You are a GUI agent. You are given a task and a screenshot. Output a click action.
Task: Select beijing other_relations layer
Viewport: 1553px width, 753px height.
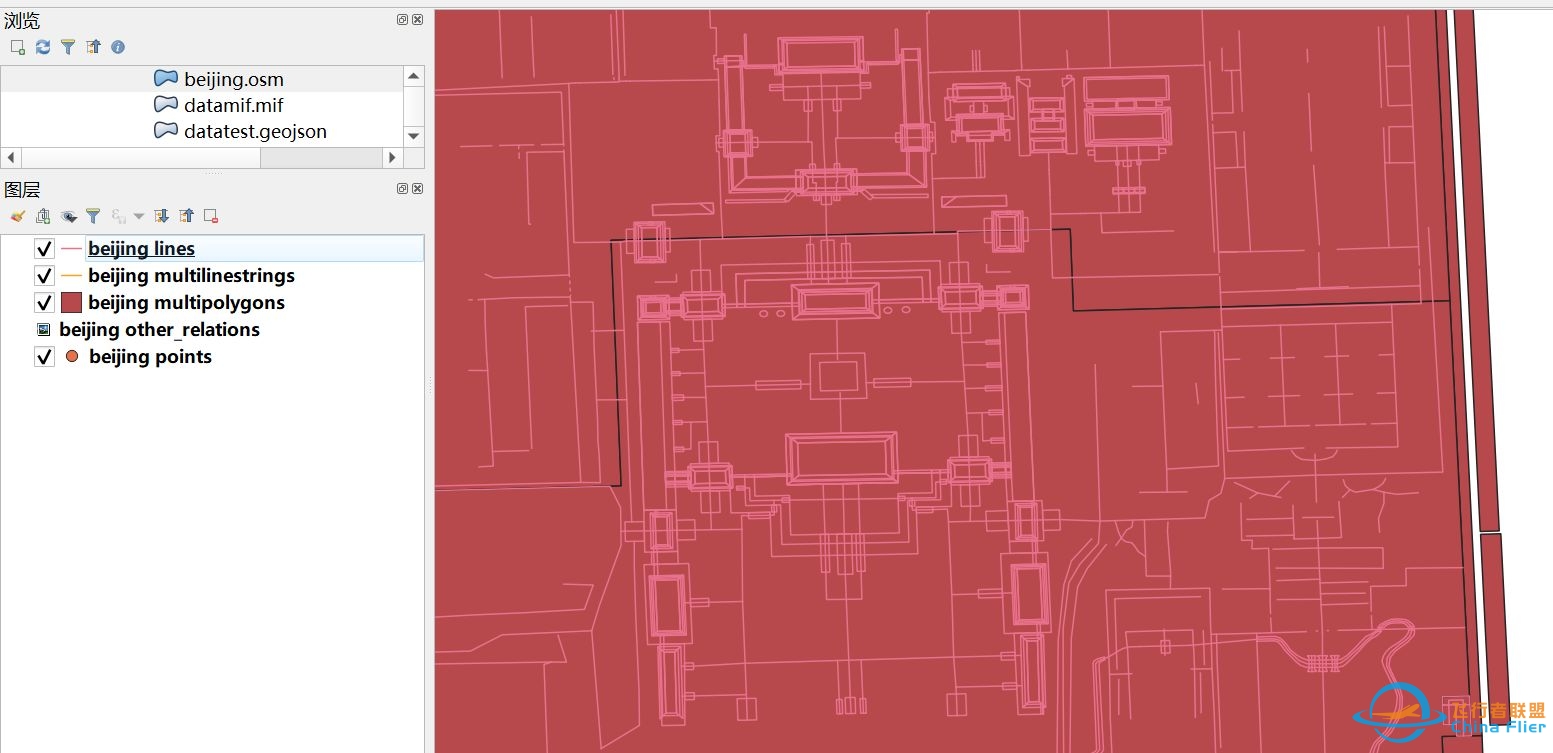click(159, 330)
